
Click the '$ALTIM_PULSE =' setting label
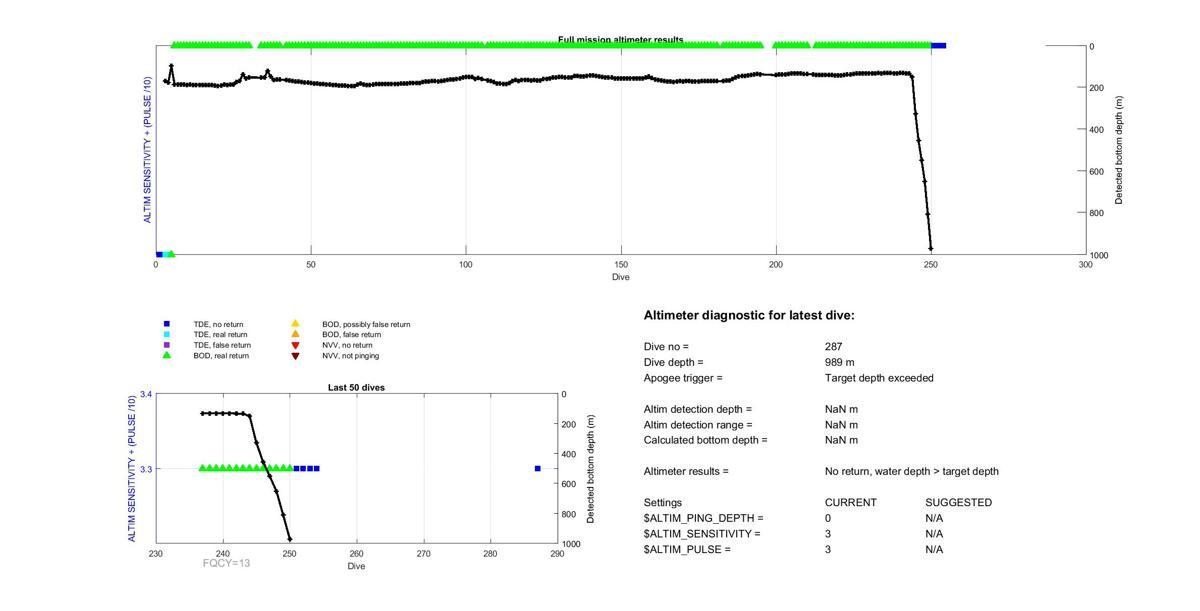coord(687,549)
